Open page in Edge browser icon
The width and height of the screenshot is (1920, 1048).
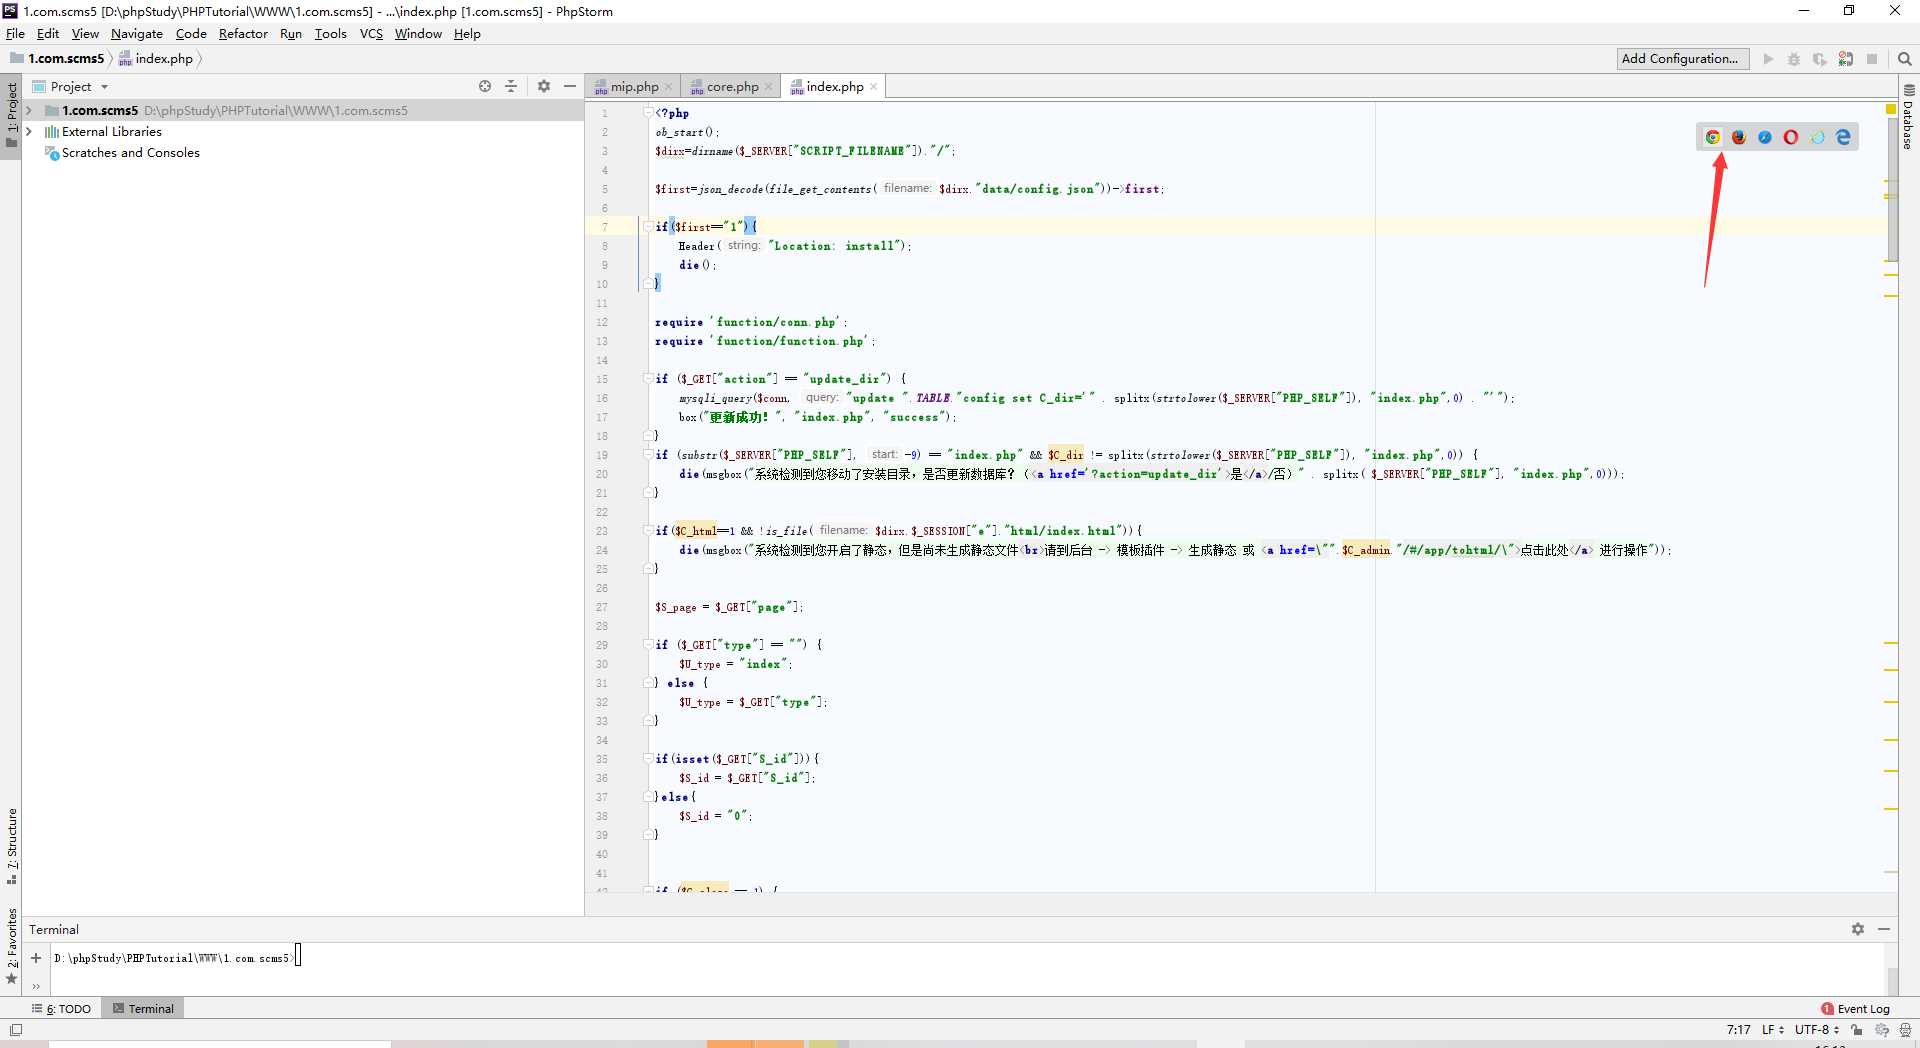click(1843, 137)
